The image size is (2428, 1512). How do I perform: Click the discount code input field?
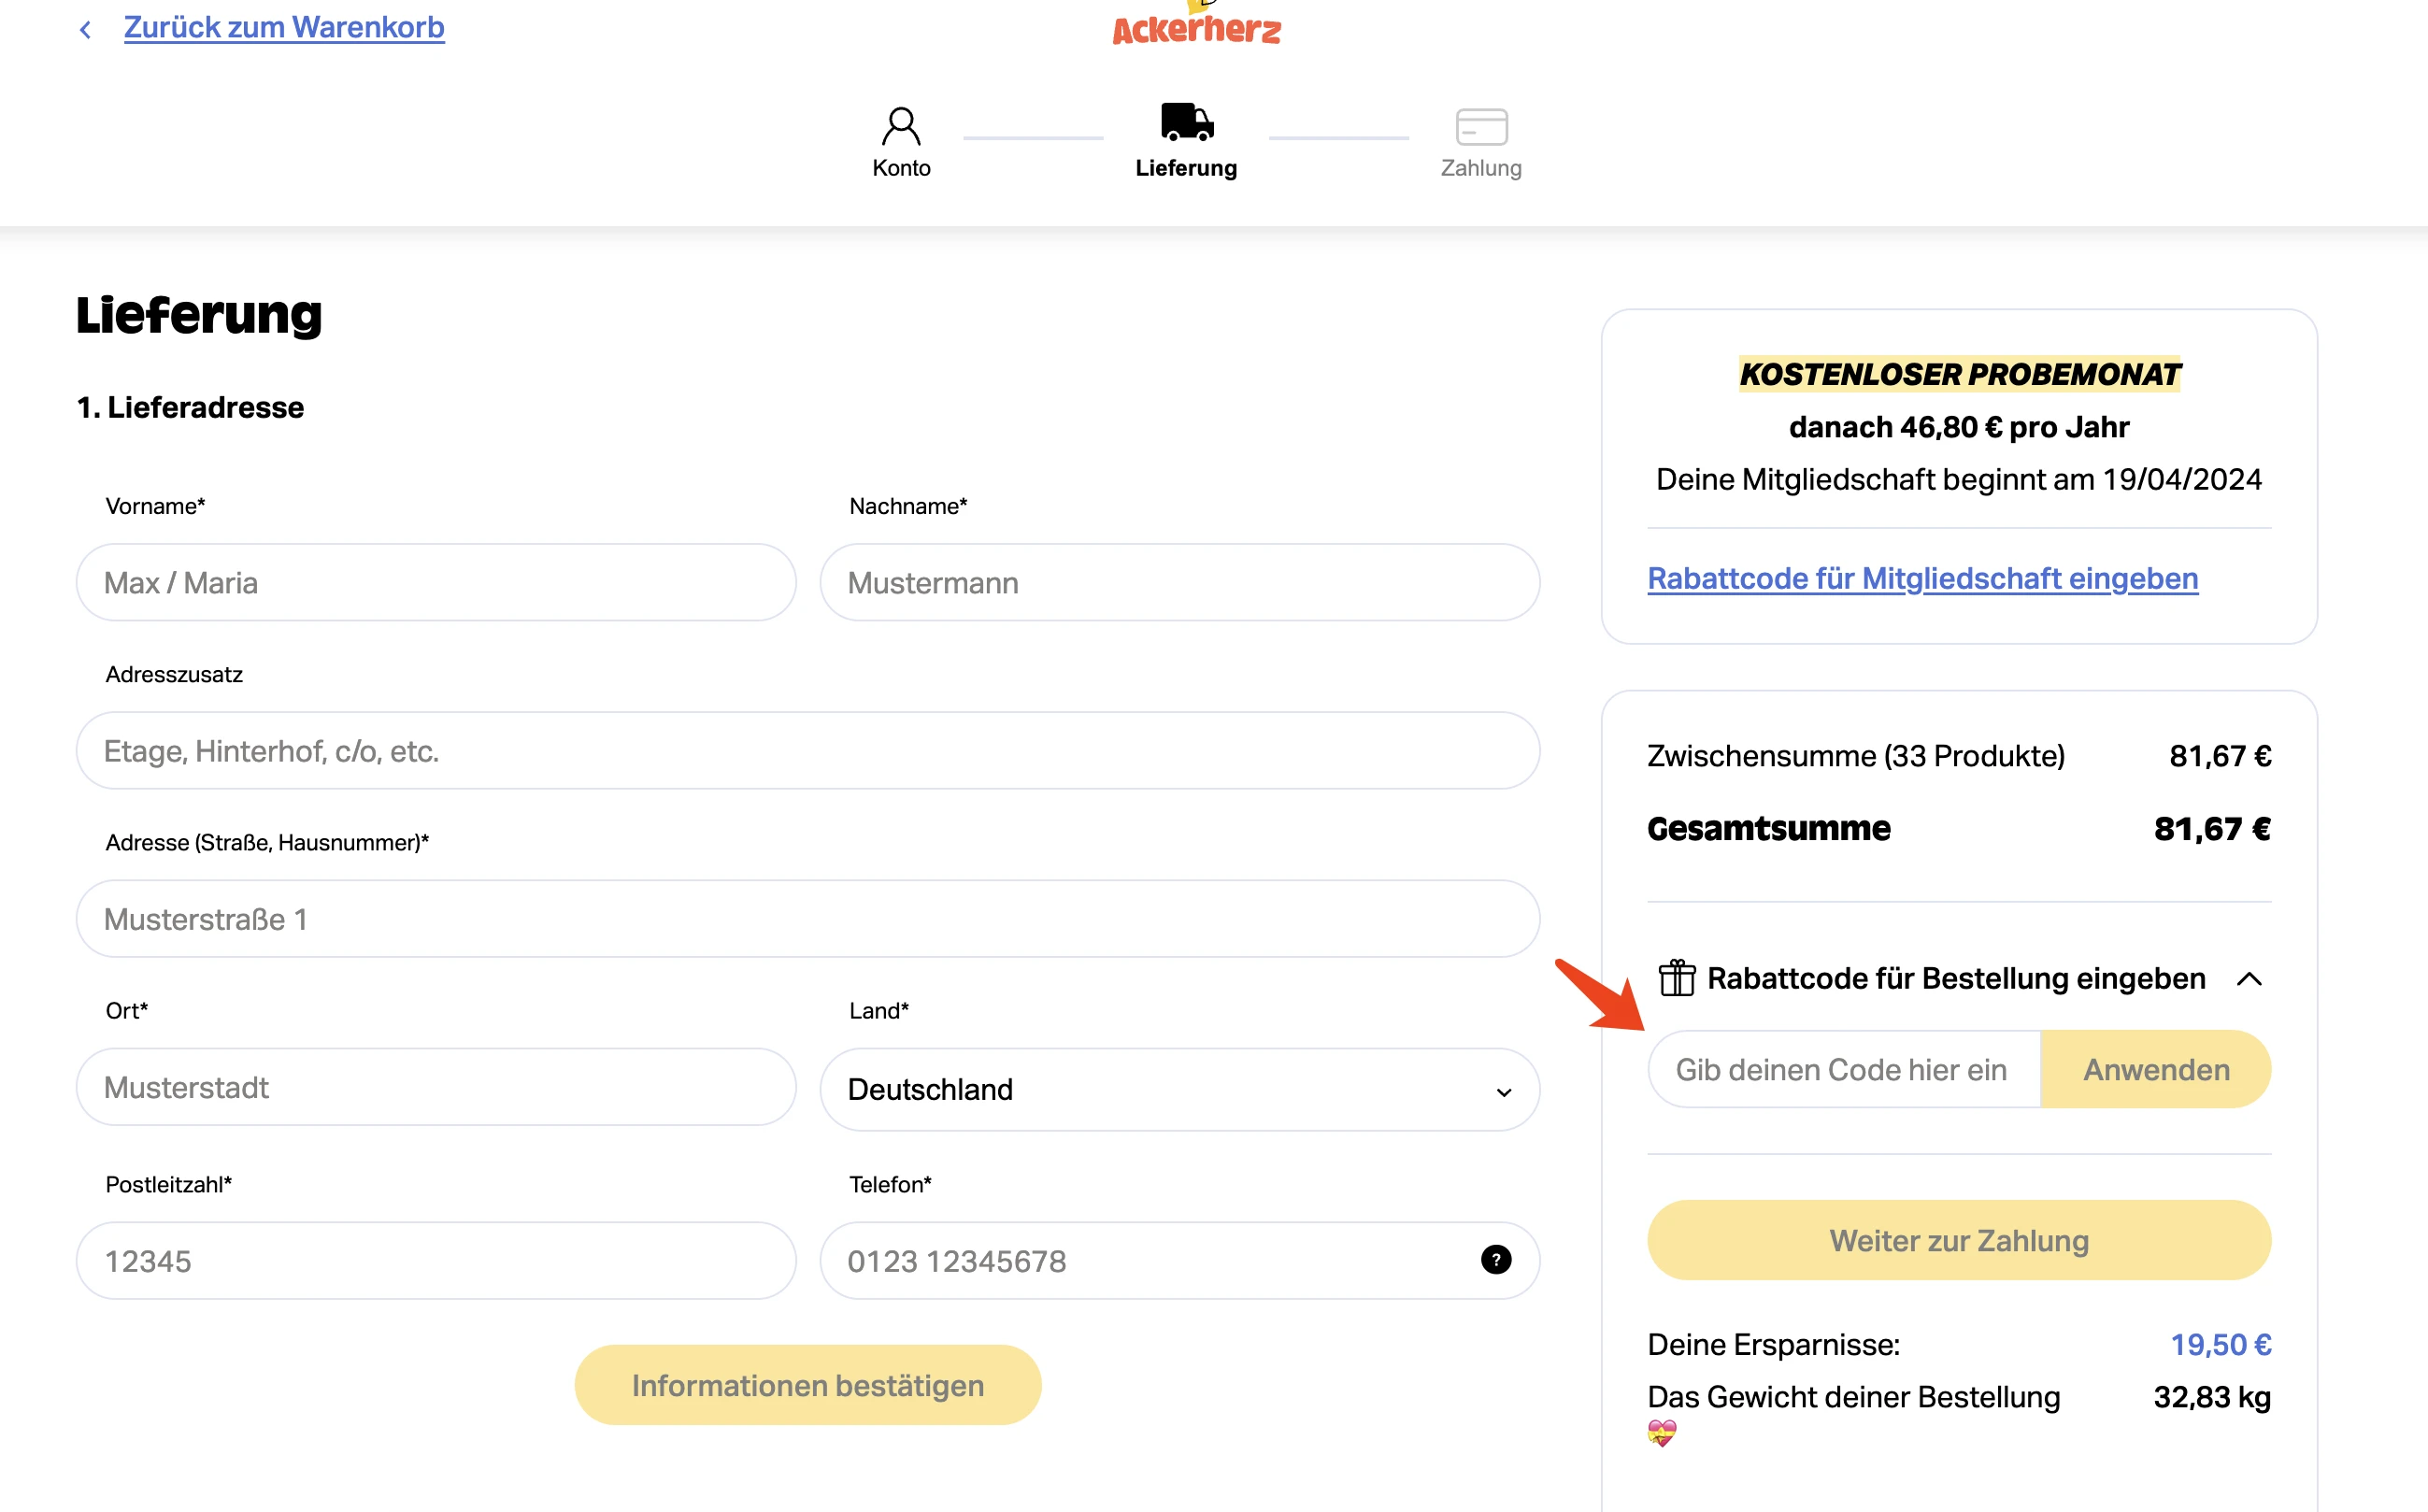point(1843,1069)
